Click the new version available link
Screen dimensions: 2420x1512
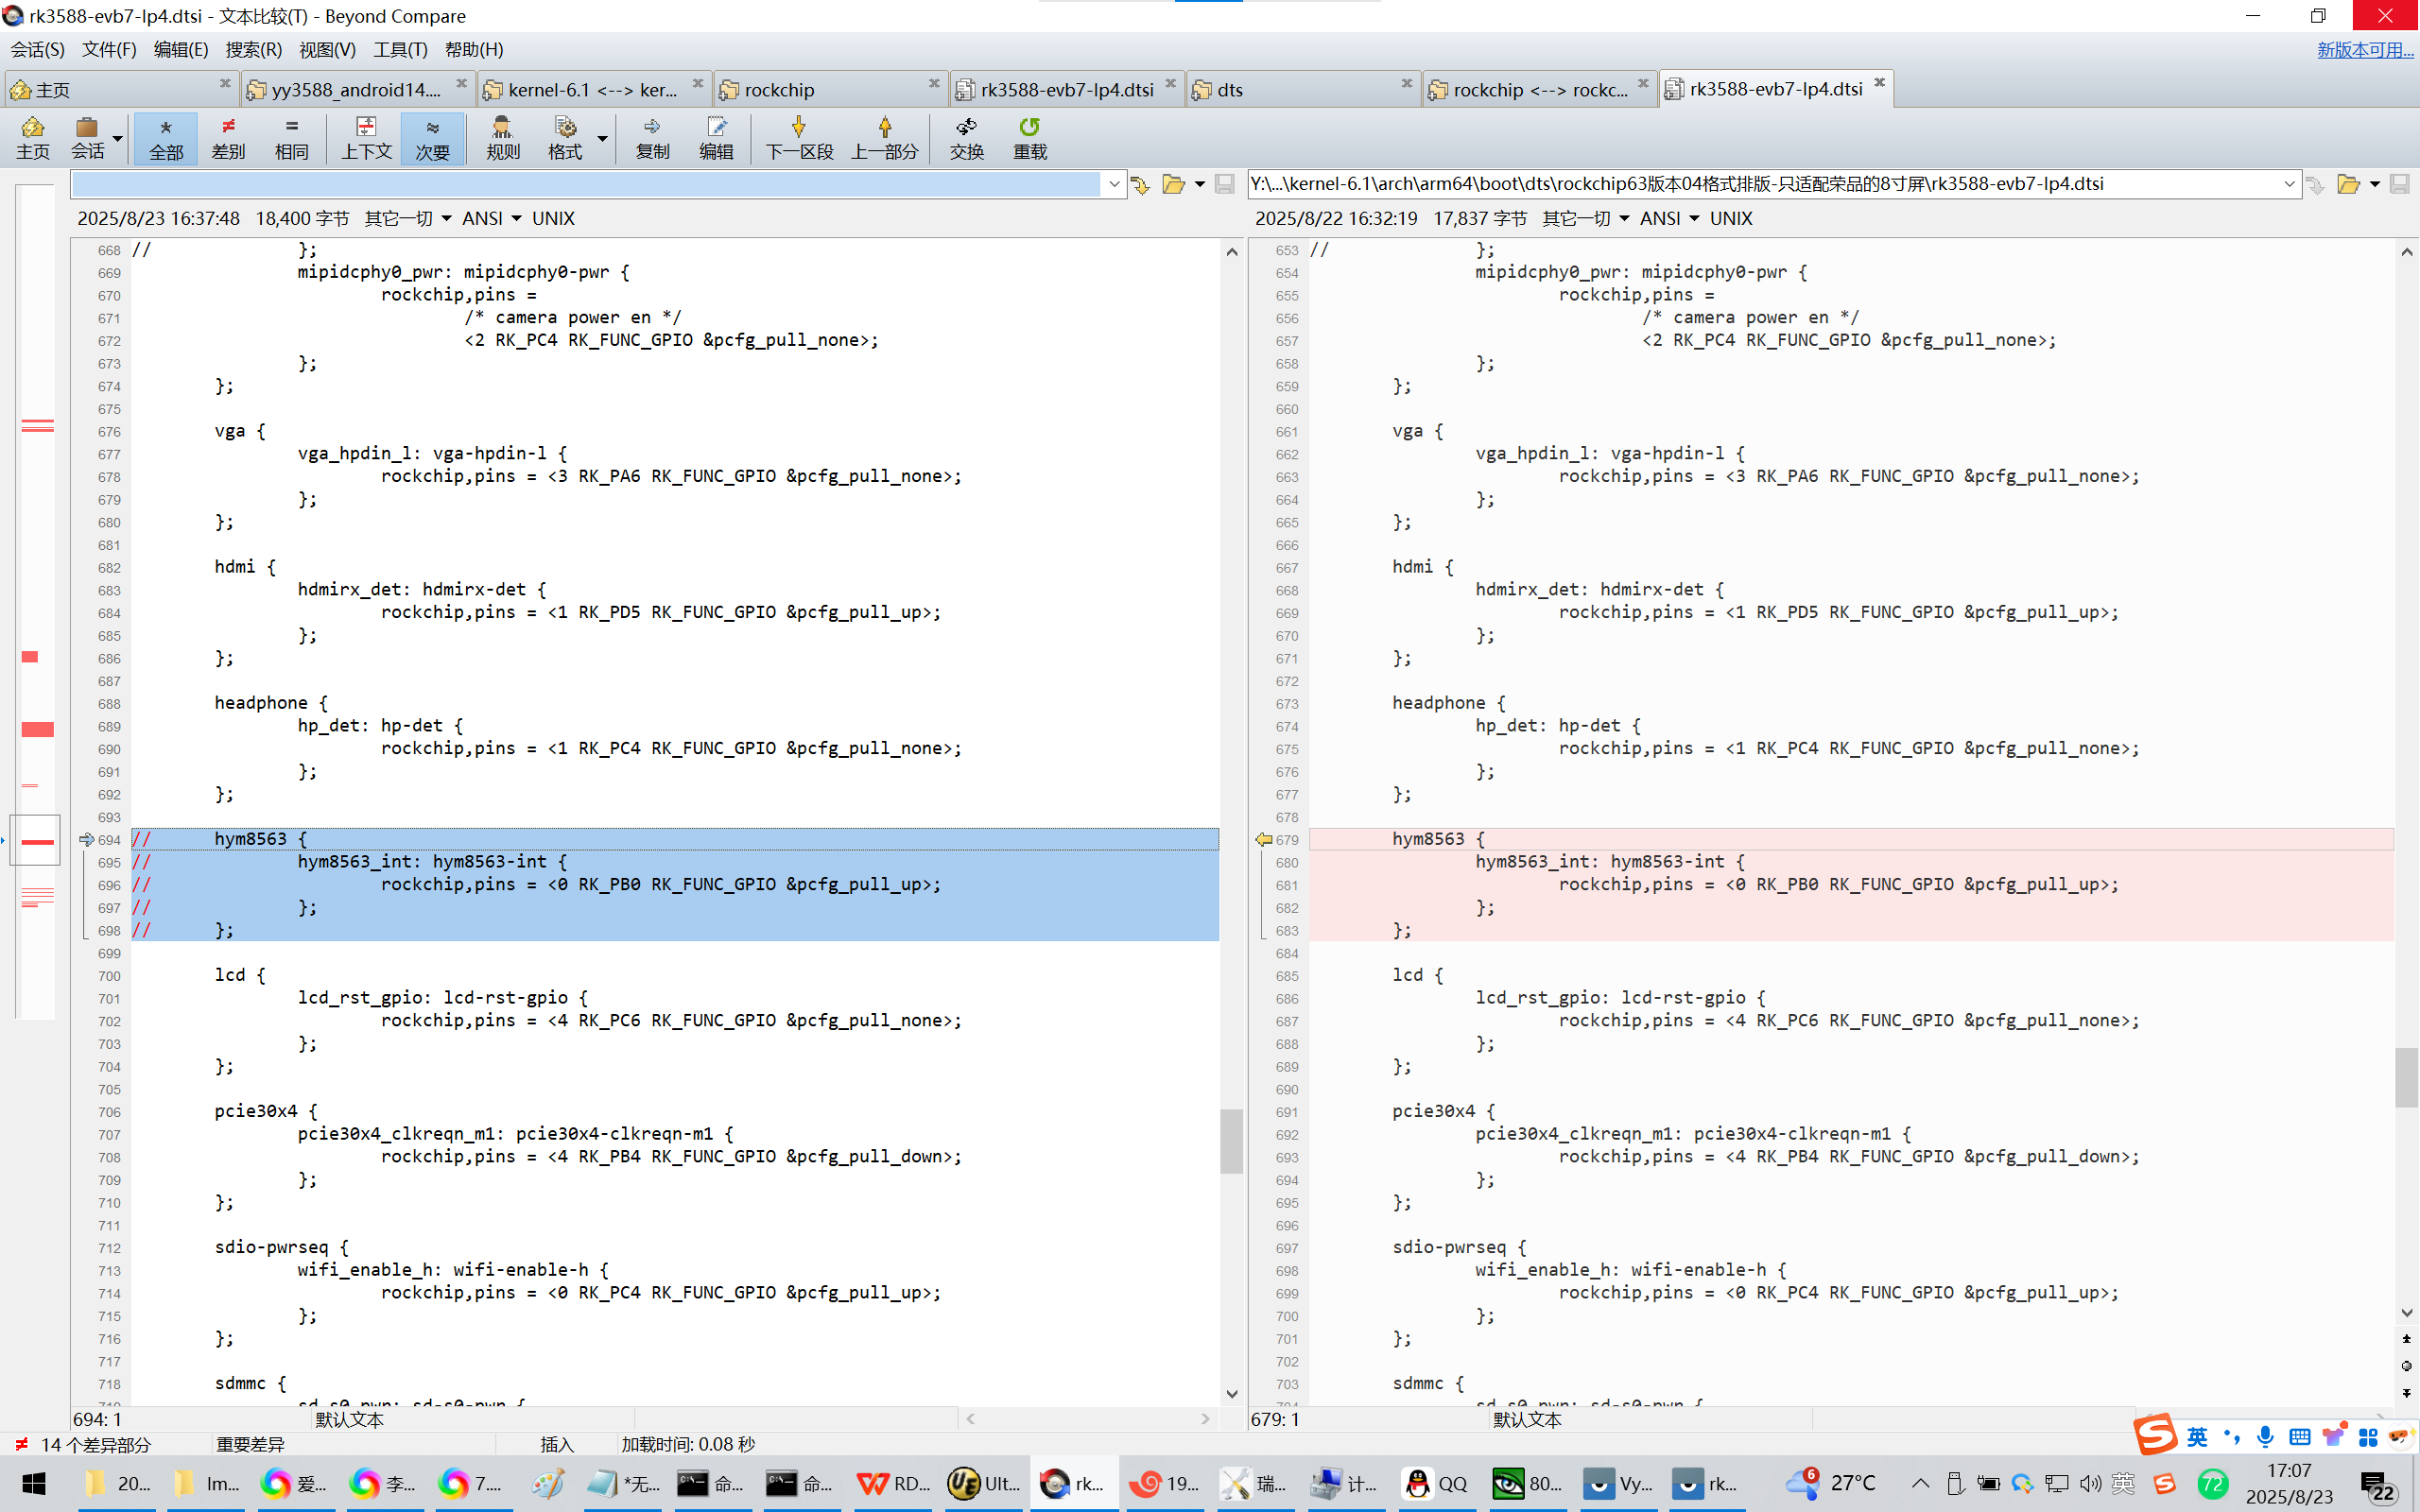2364,49
